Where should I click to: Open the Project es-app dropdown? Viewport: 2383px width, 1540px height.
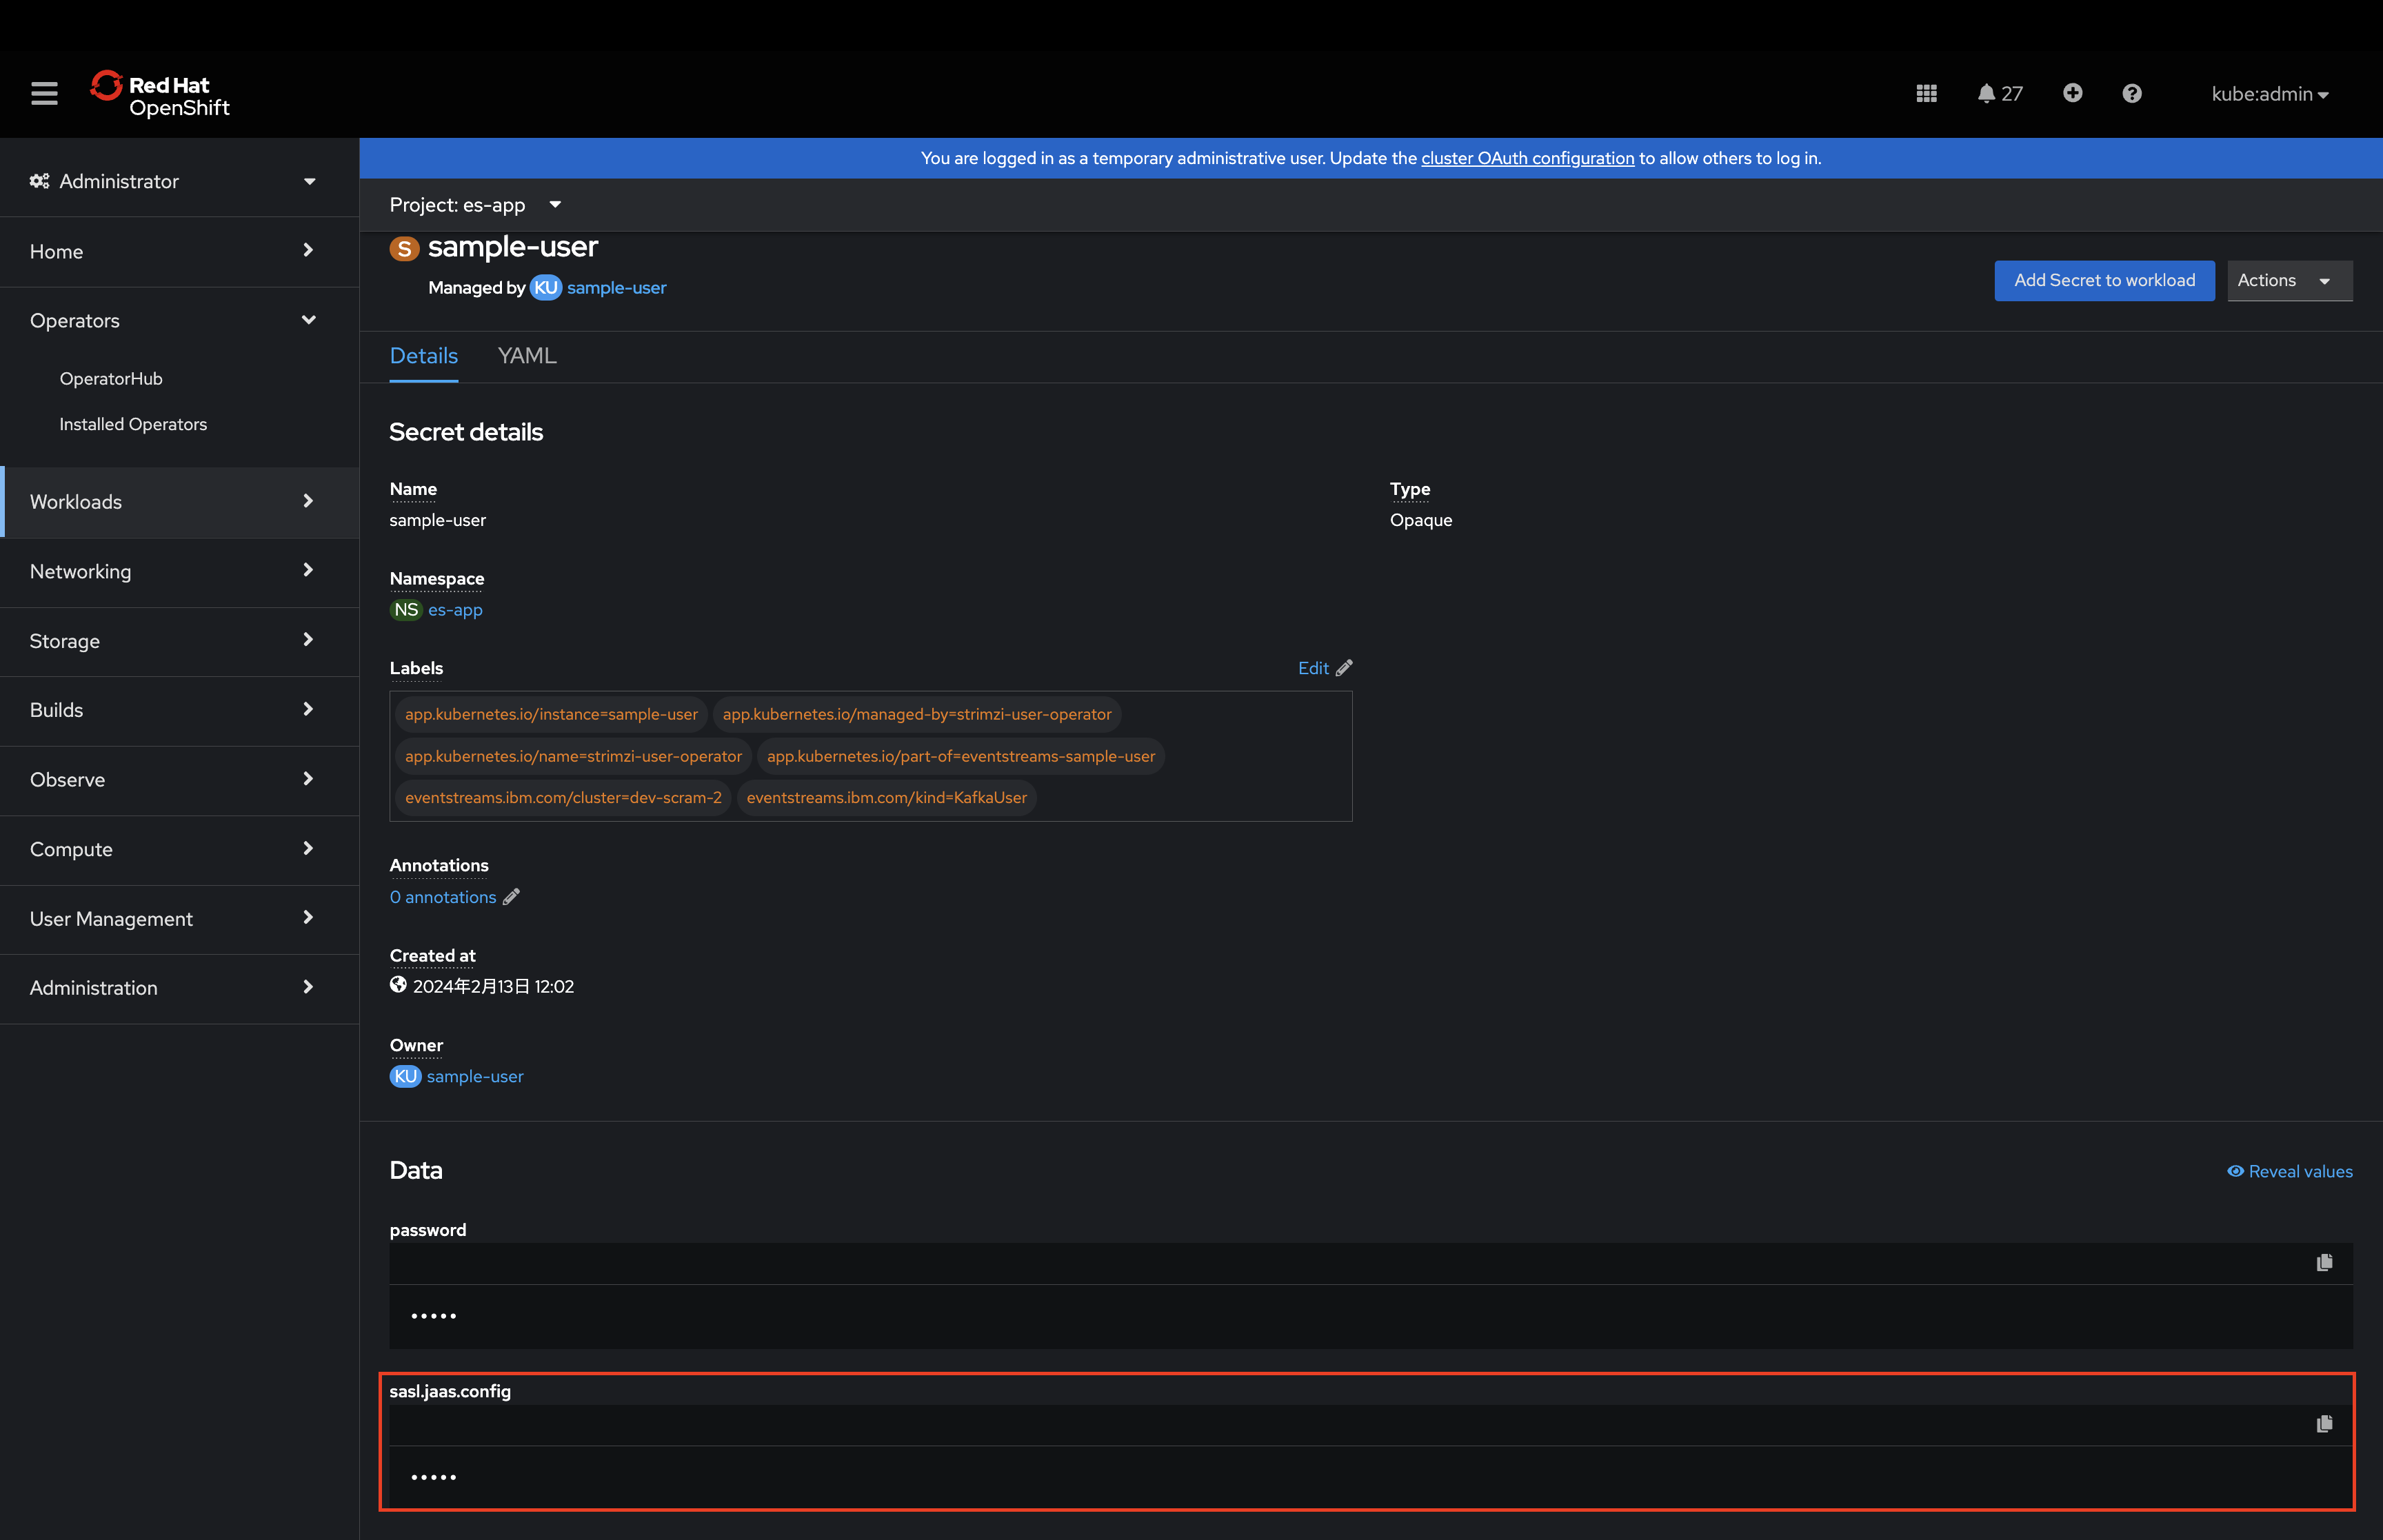(475, 205)
